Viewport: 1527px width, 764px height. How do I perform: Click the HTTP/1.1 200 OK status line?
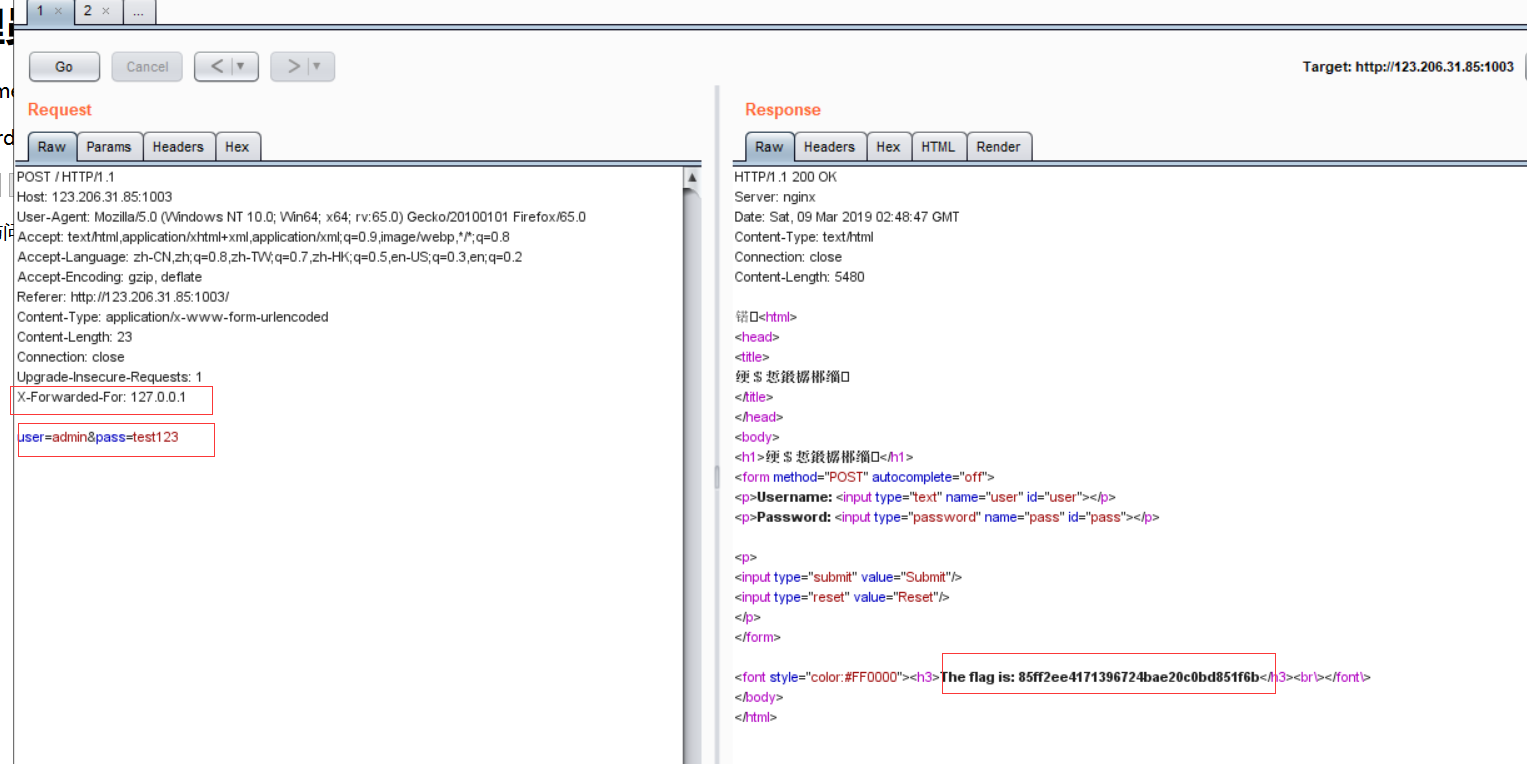point(786,177)
